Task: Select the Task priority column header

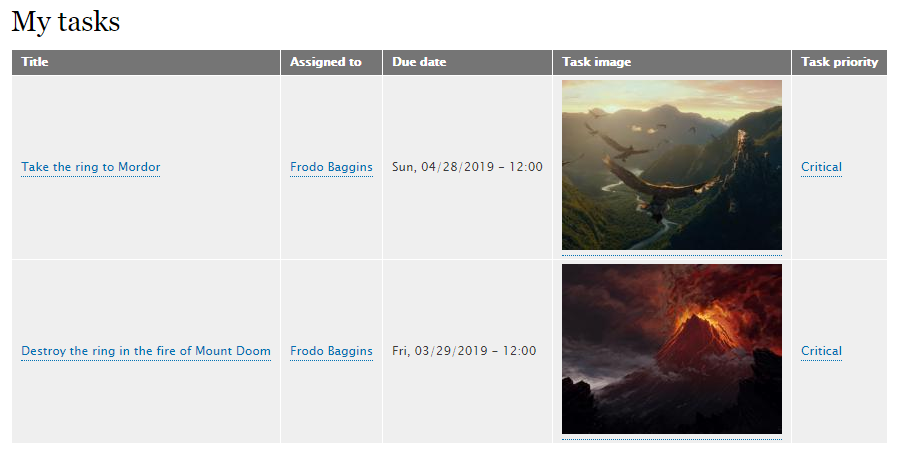Action: pos(840,62)
